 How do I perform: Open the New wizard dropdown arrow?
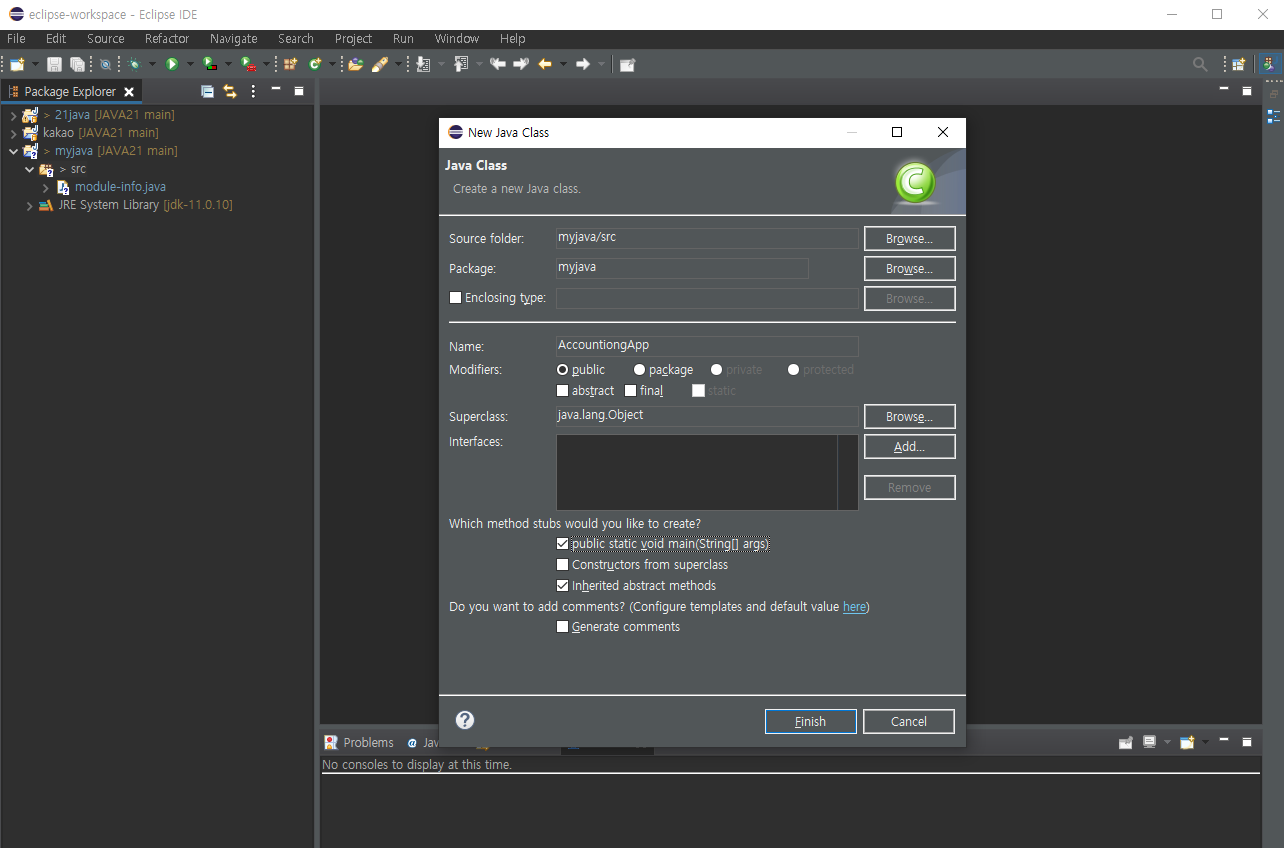(x=35, y=64)
